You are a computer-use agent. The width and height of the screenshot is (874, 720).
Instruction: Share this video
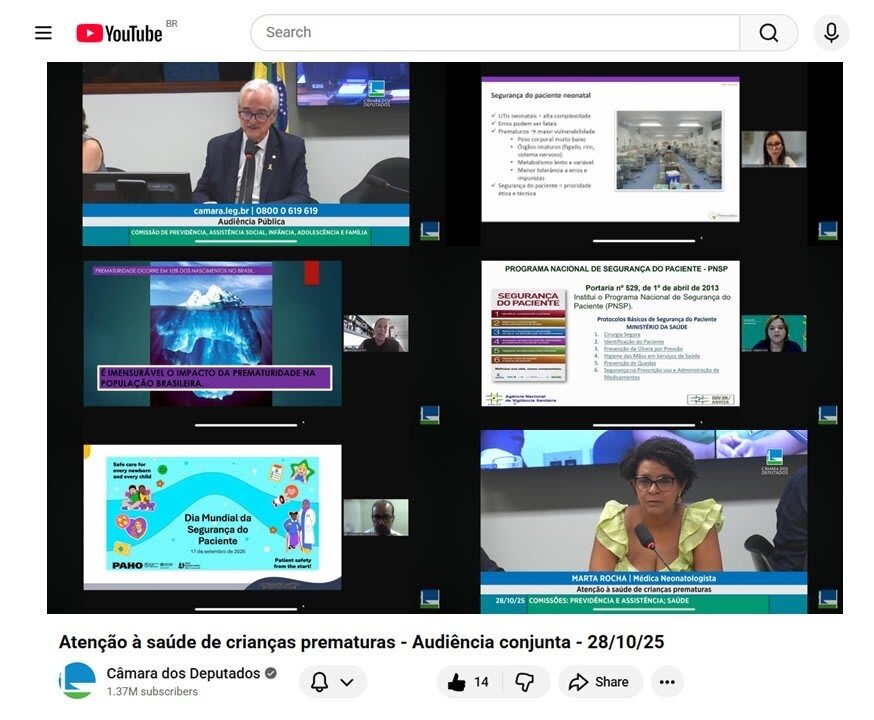click(600, 682)
